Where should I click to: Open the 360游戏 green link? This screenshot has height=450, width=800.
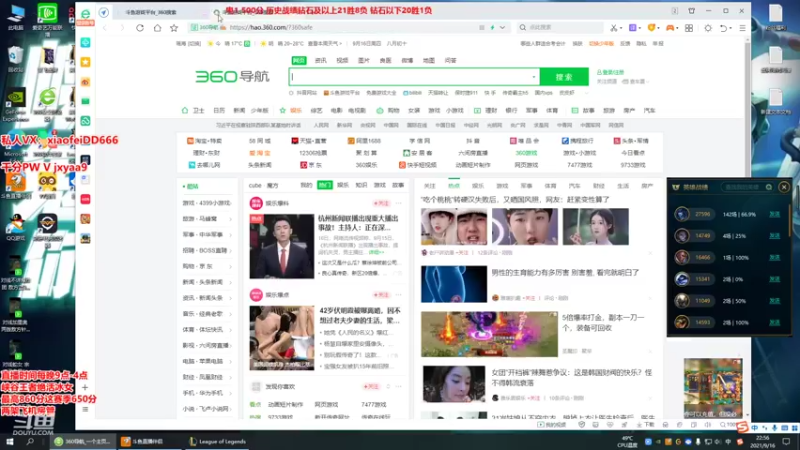pos(526,153)
